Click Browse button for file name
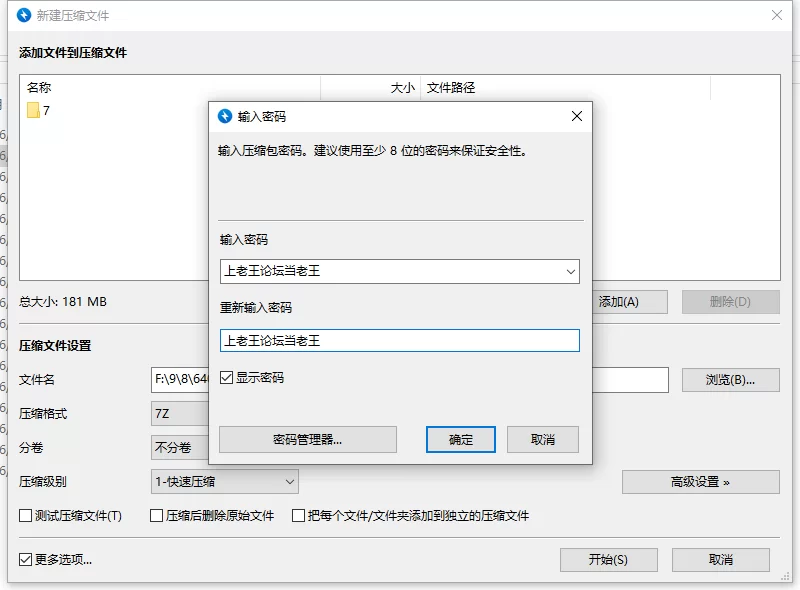This screenshot has height=590, width=800. click(x=730, y=380)
